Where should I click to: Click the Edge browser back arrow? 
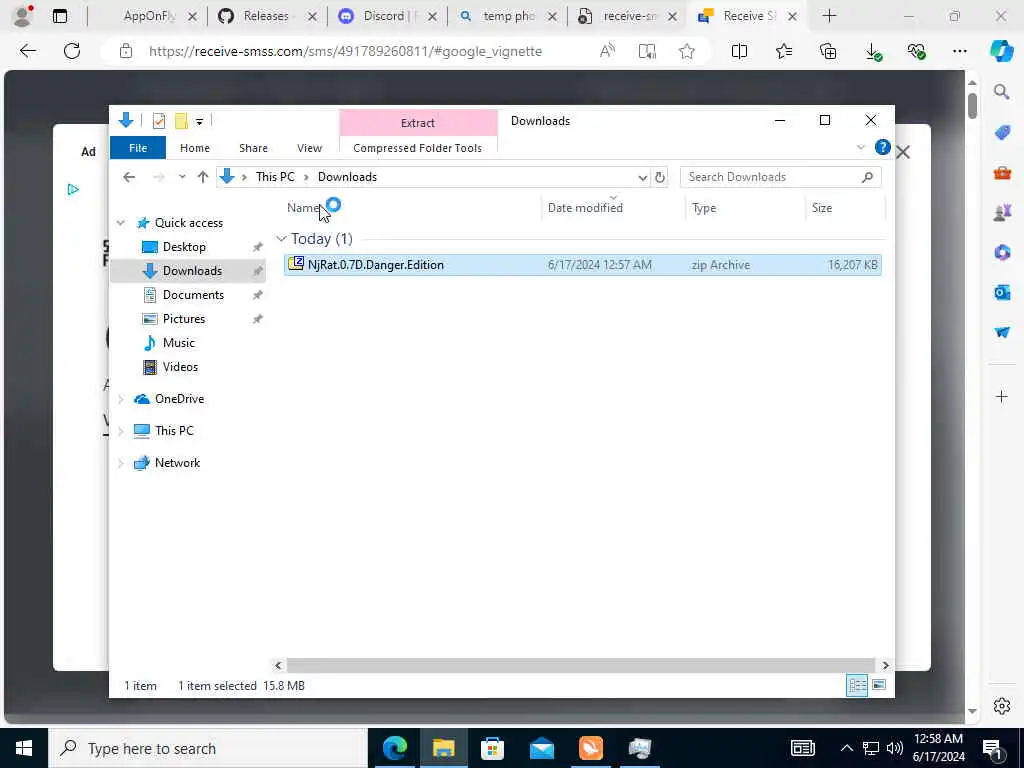click(x=27, y=51)
